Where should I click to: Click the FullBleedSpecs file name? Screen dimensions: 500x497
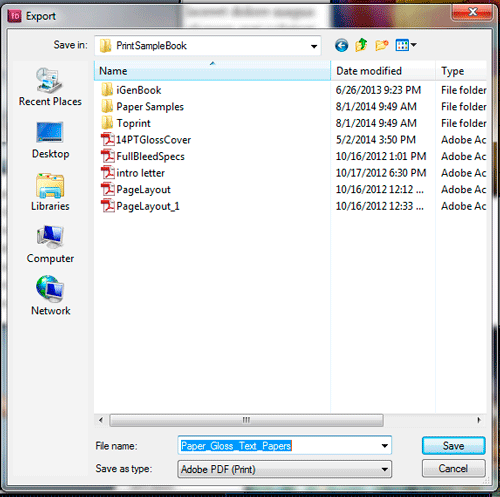tap(150, 156)
